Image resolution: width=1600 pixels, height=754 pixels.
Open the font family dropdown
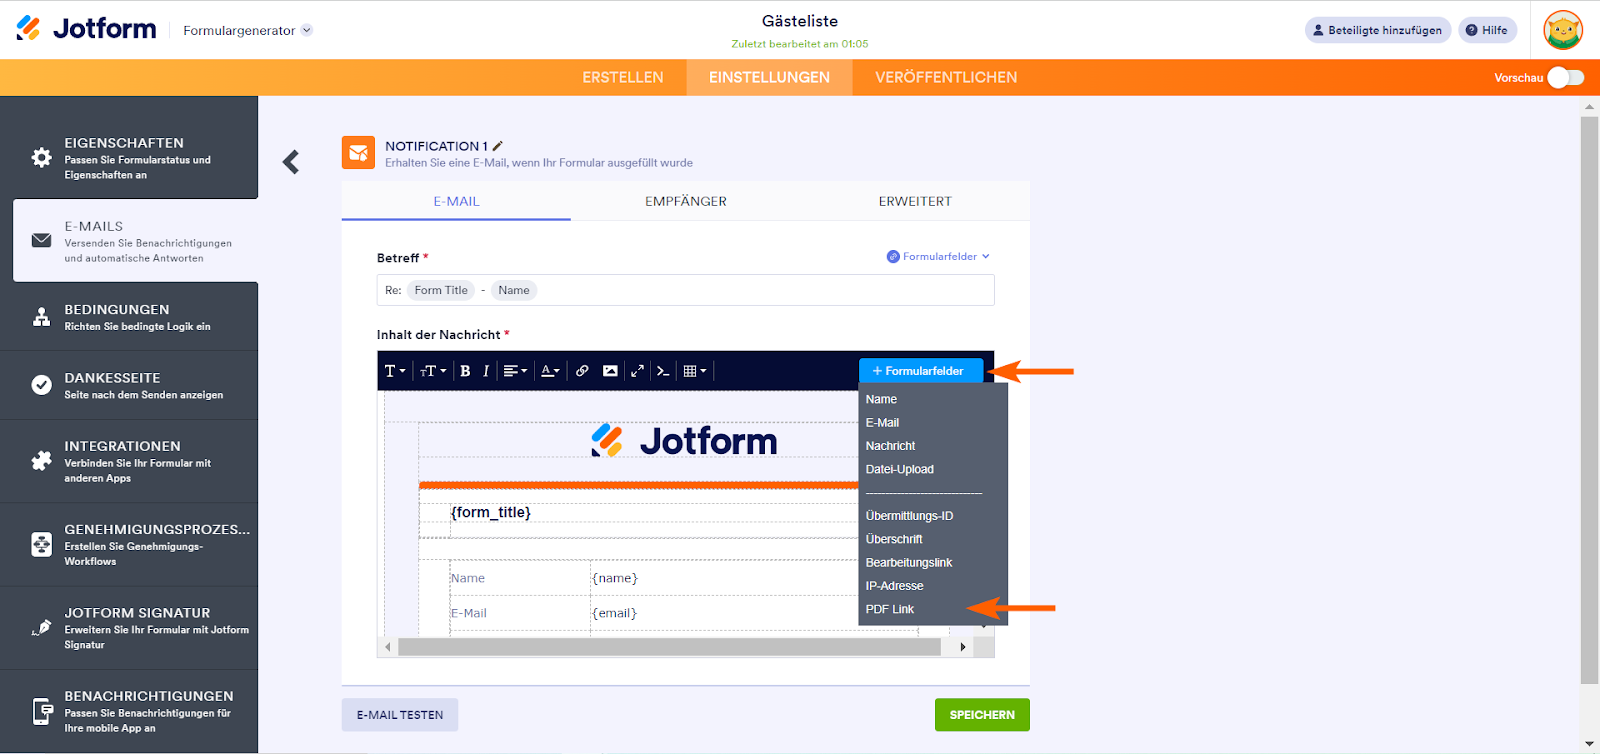click(x=395, y=371)
